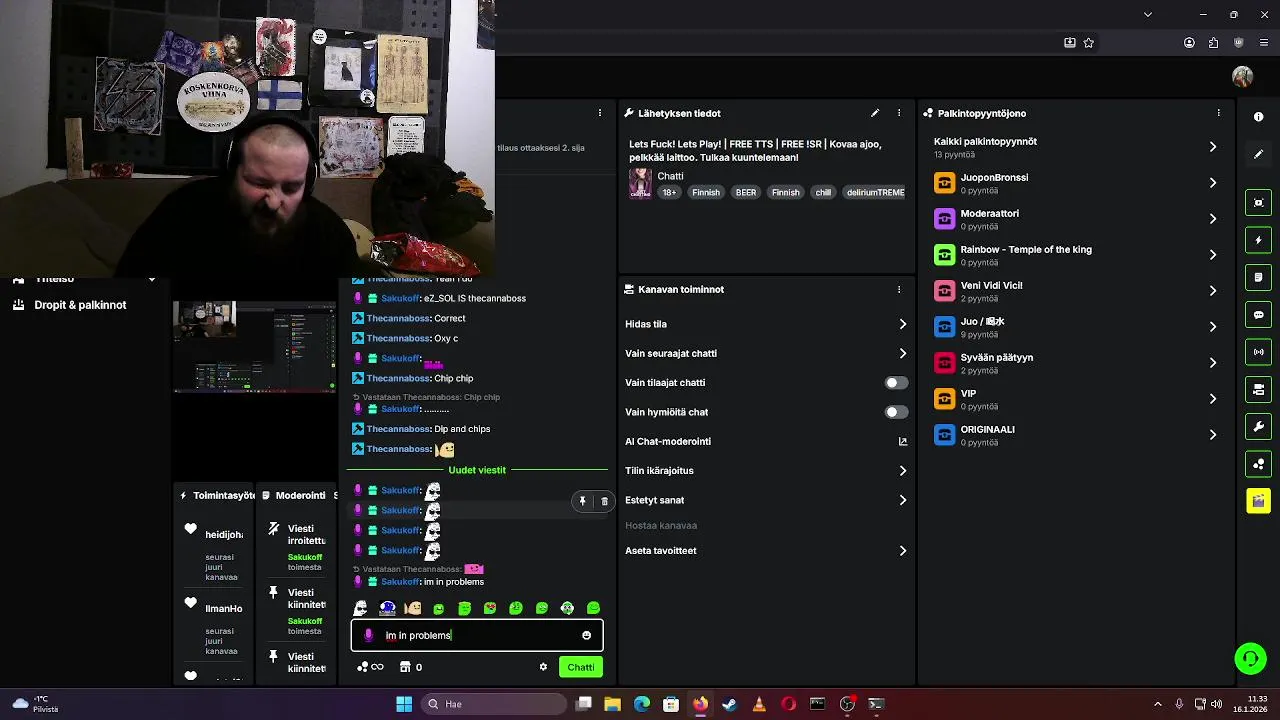The image size is (1280, 720).
Task: Open Hostaa kanavaa option
Action: (x=661, y=525)
